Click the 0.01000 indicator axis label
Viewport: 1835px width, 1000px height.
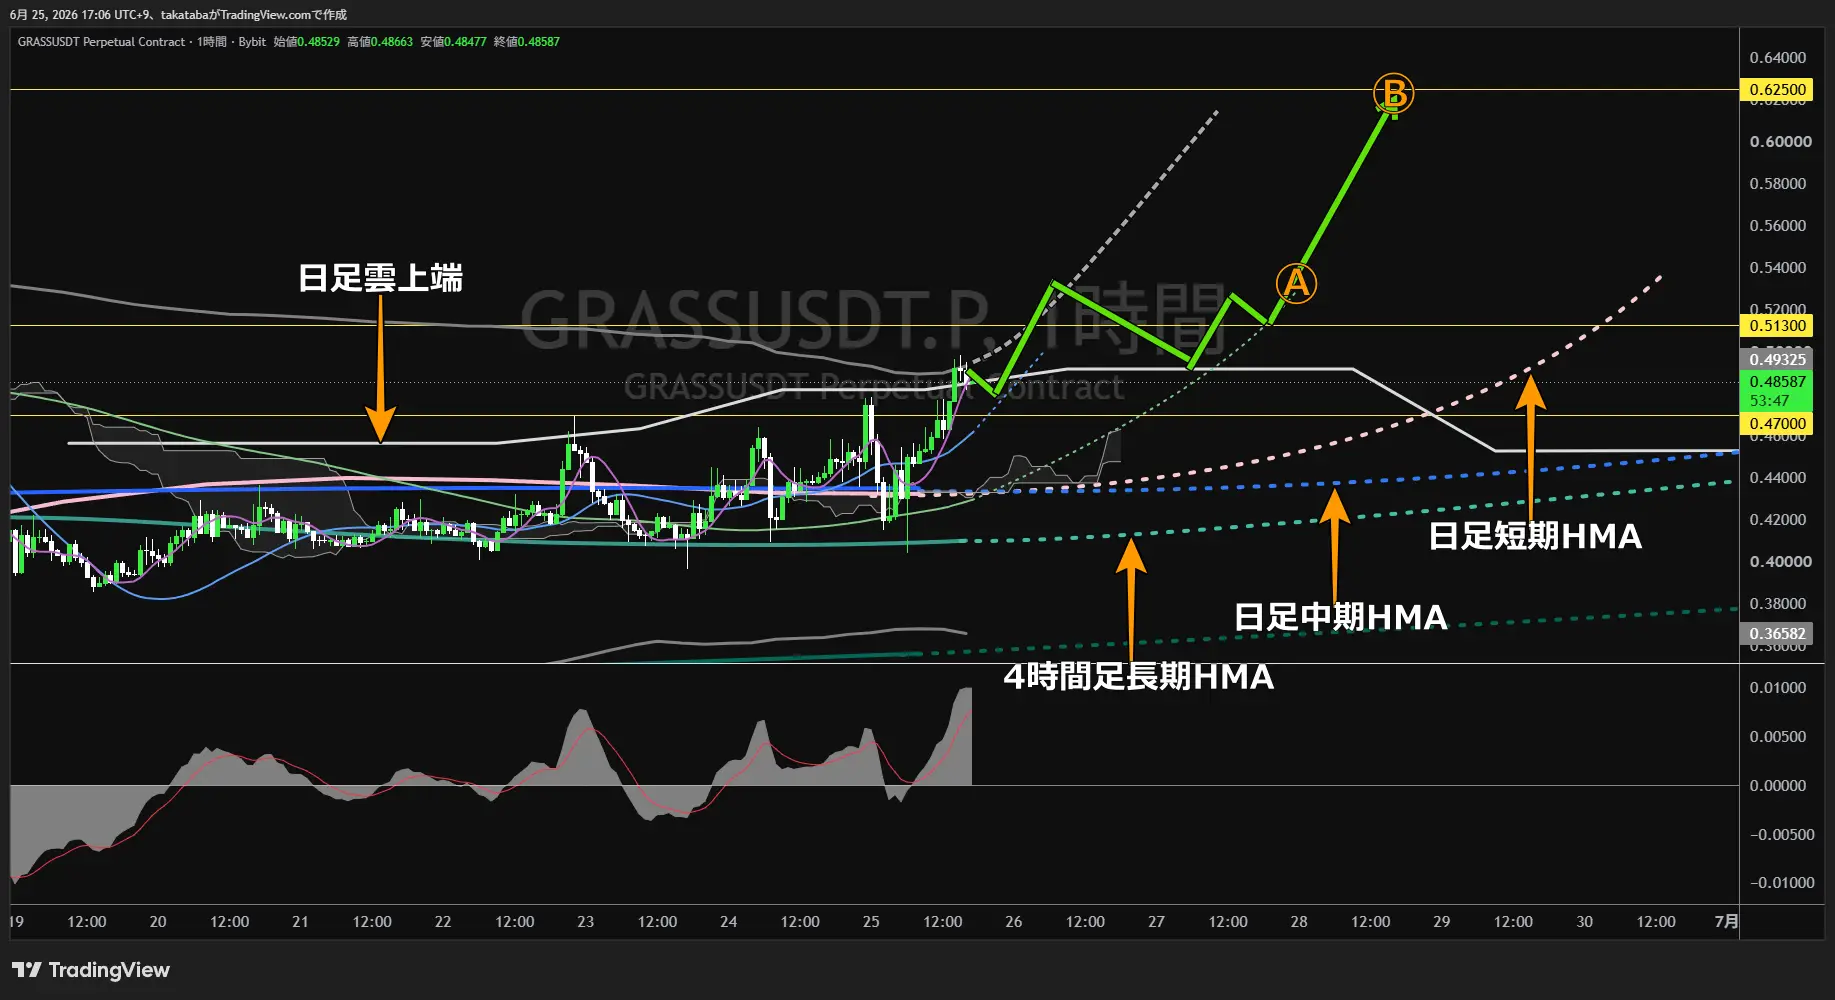pos(1777,688)
